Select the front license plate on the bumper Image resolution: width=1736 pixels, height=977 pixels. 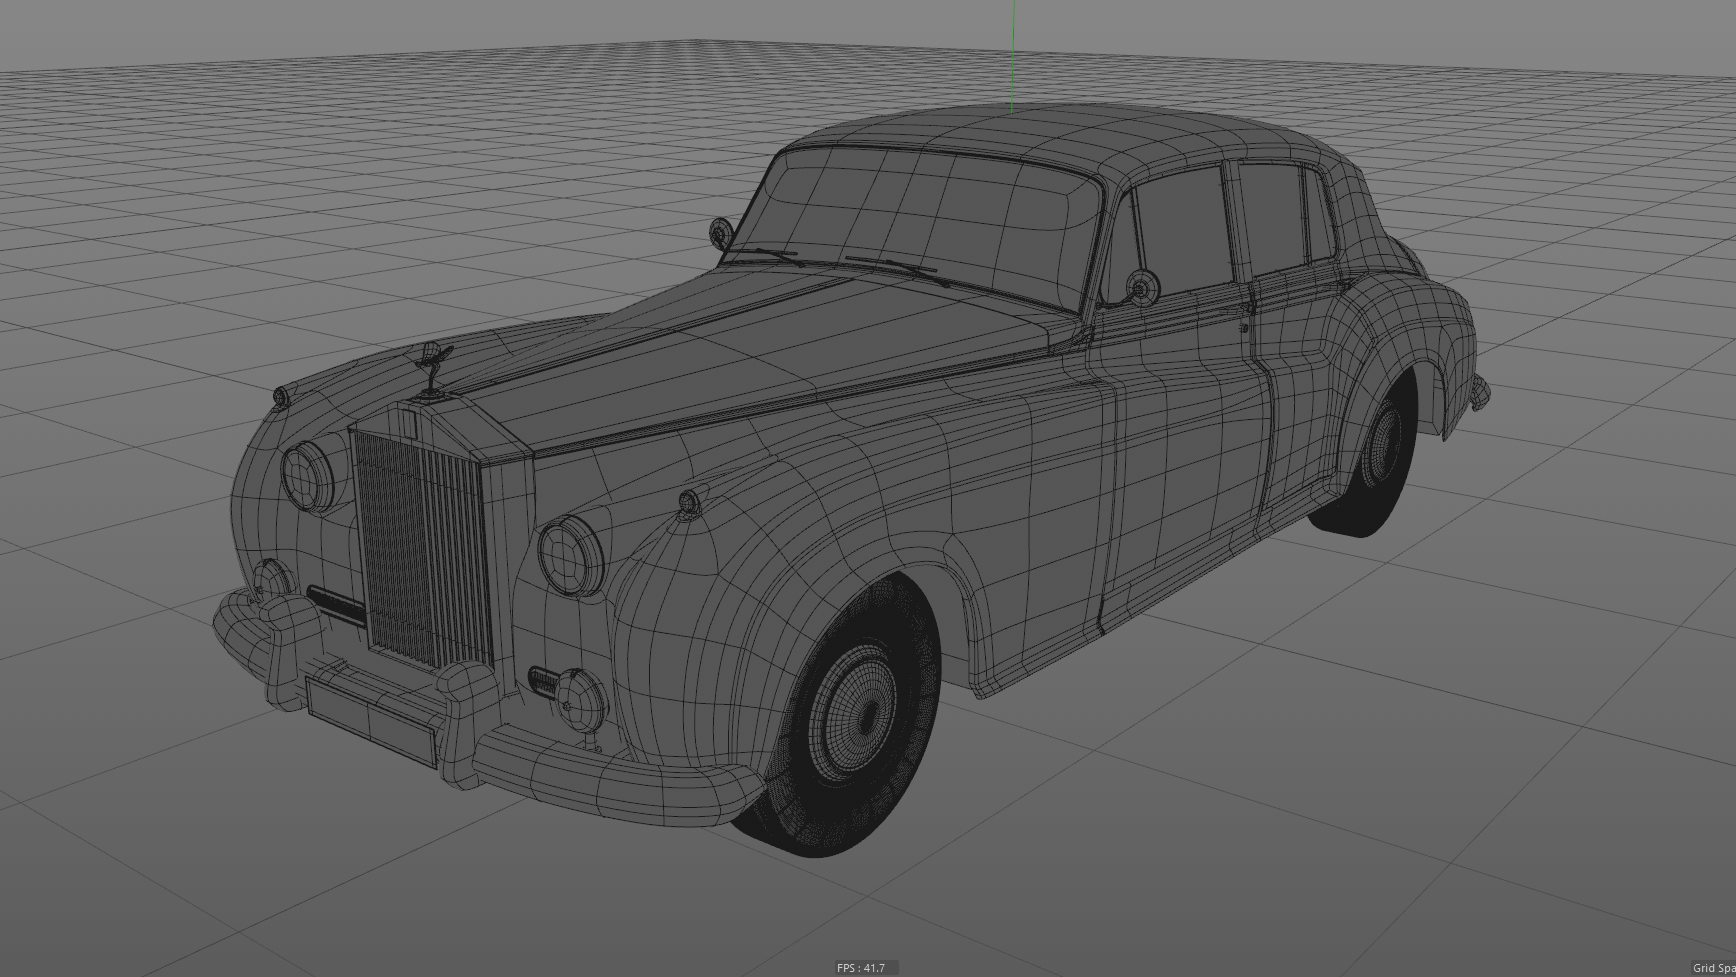pyautogui.click(x=371, y=720)
